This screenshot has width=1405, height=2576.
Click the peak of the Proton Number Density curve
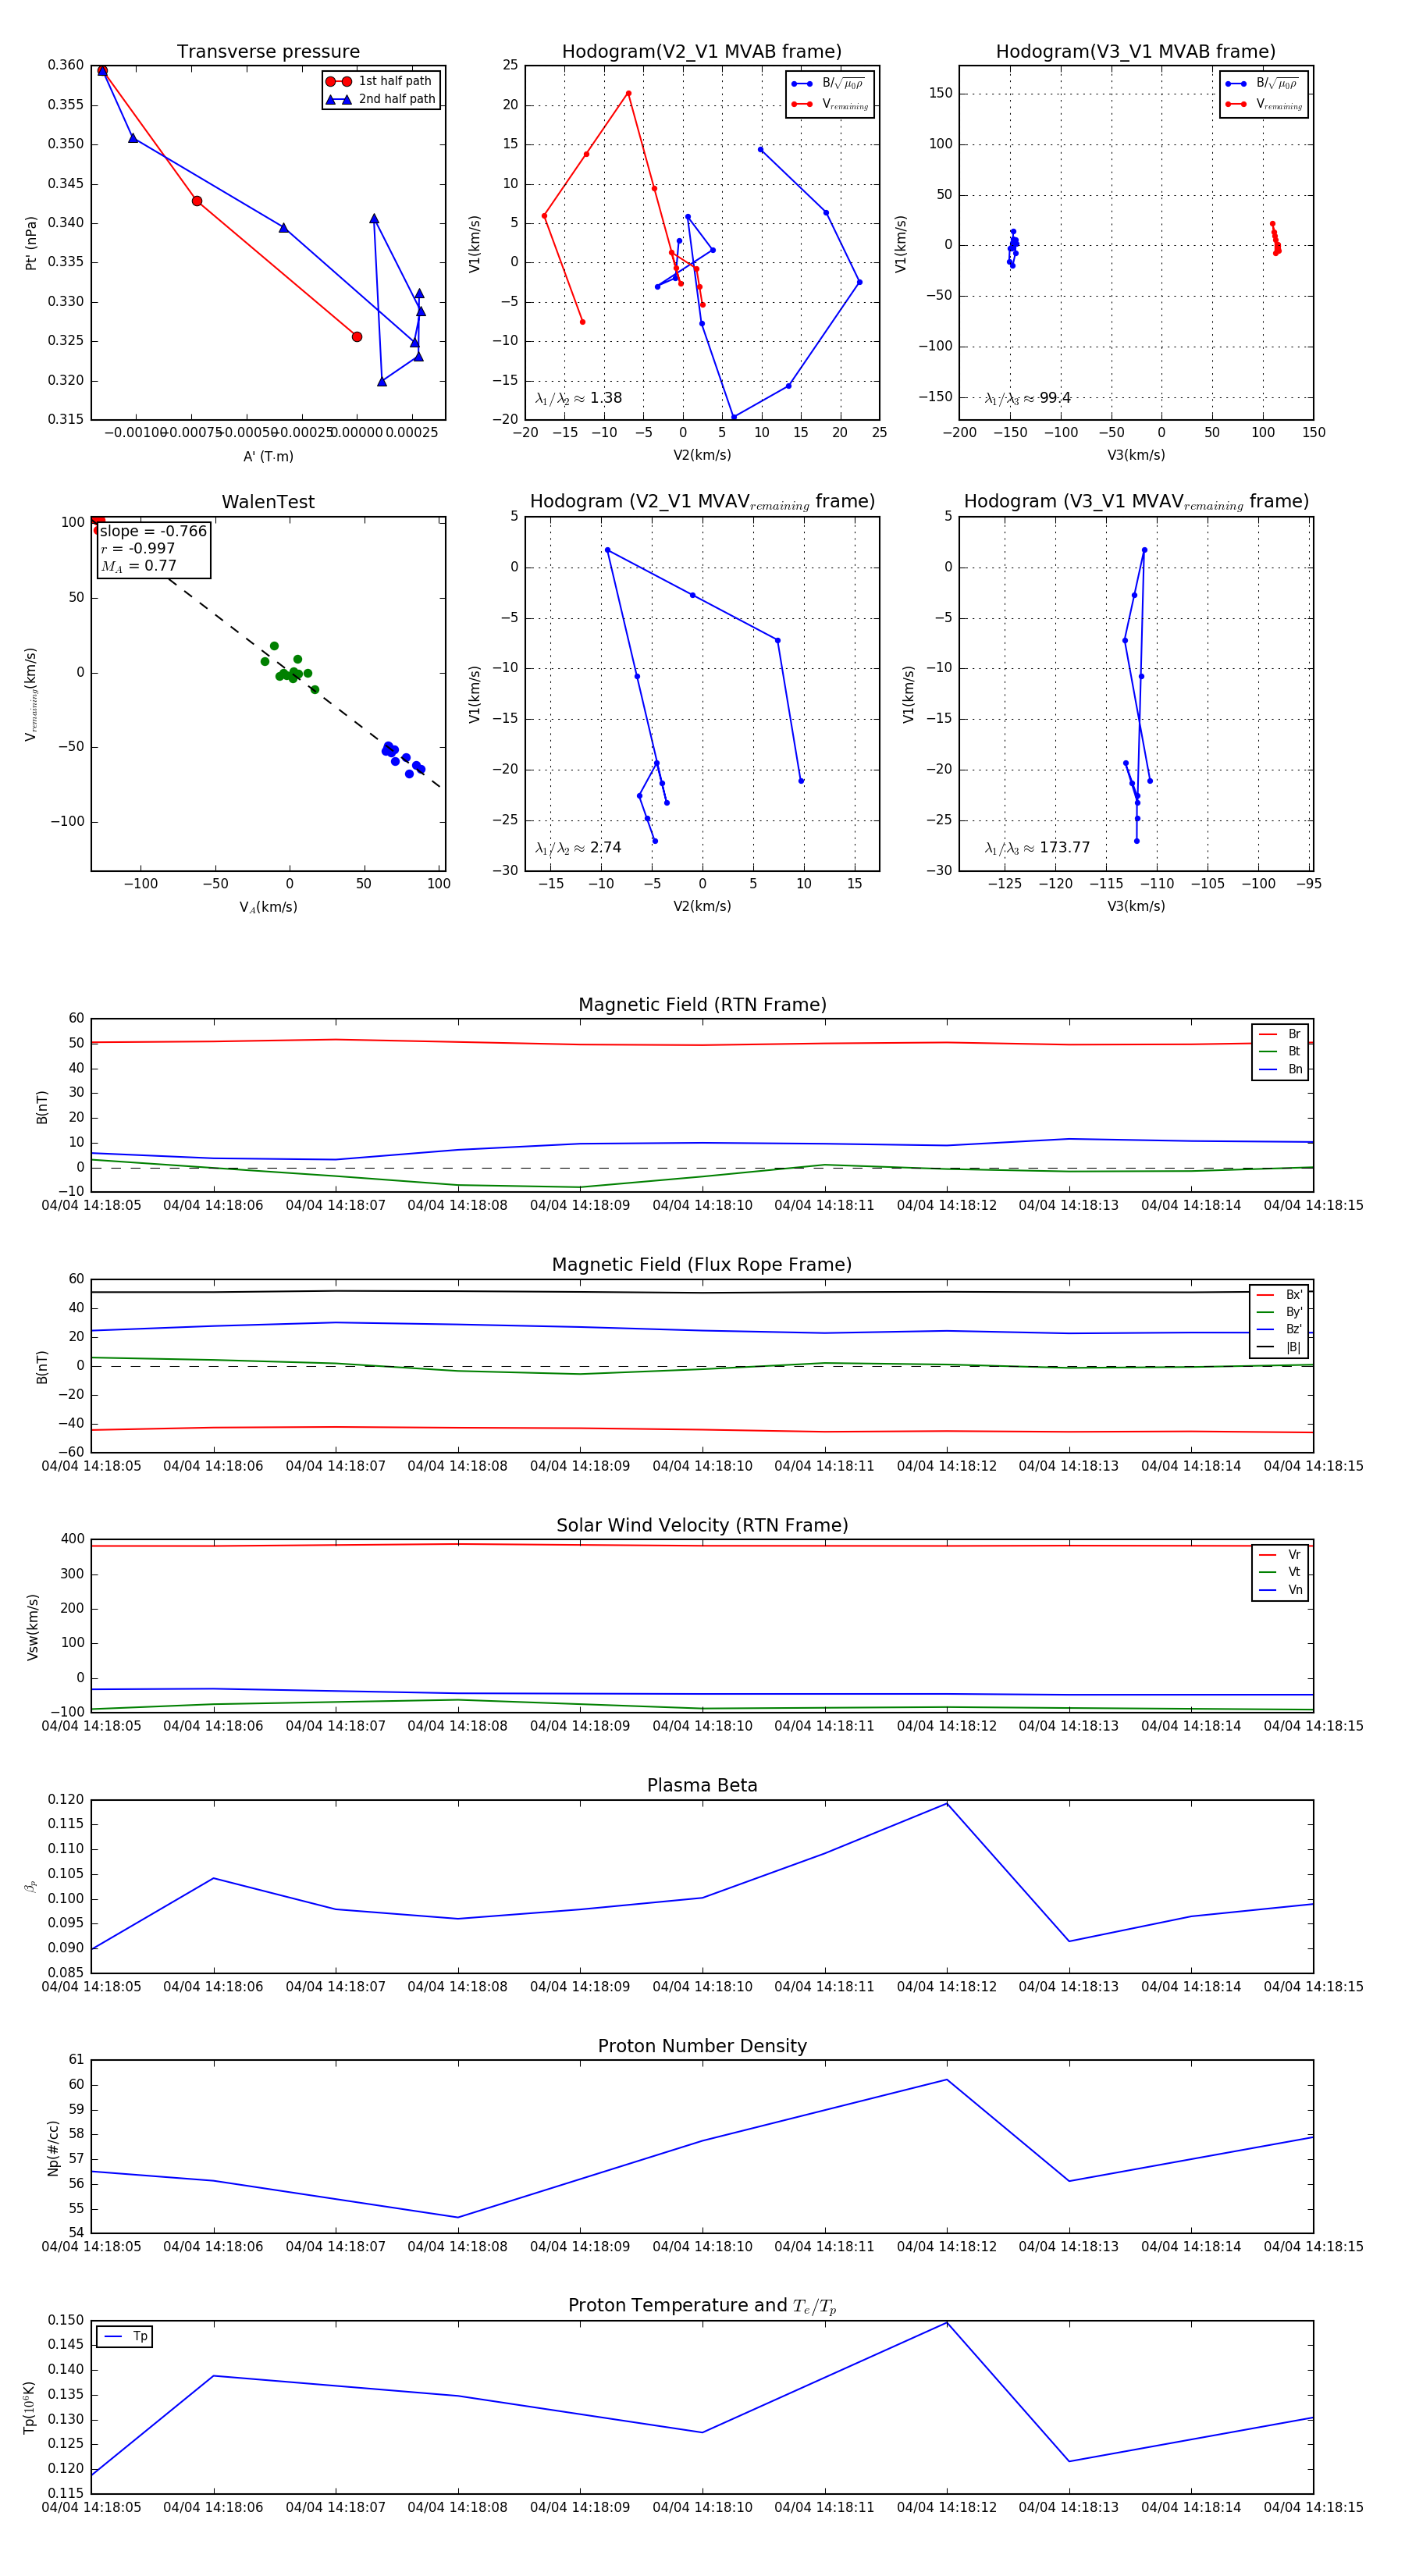pyautogui.click(x=947, y=2080)
